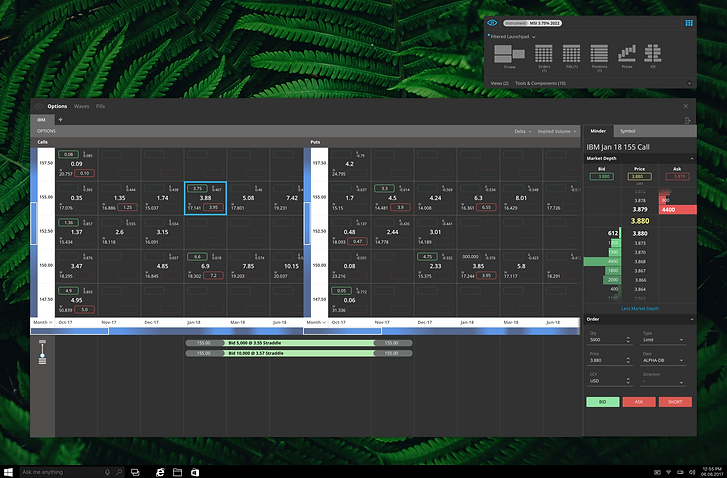Image resolution: width=727 pixels, height=478 pixels.
Task: Select the Minder tab
Action: coord(598,131)
